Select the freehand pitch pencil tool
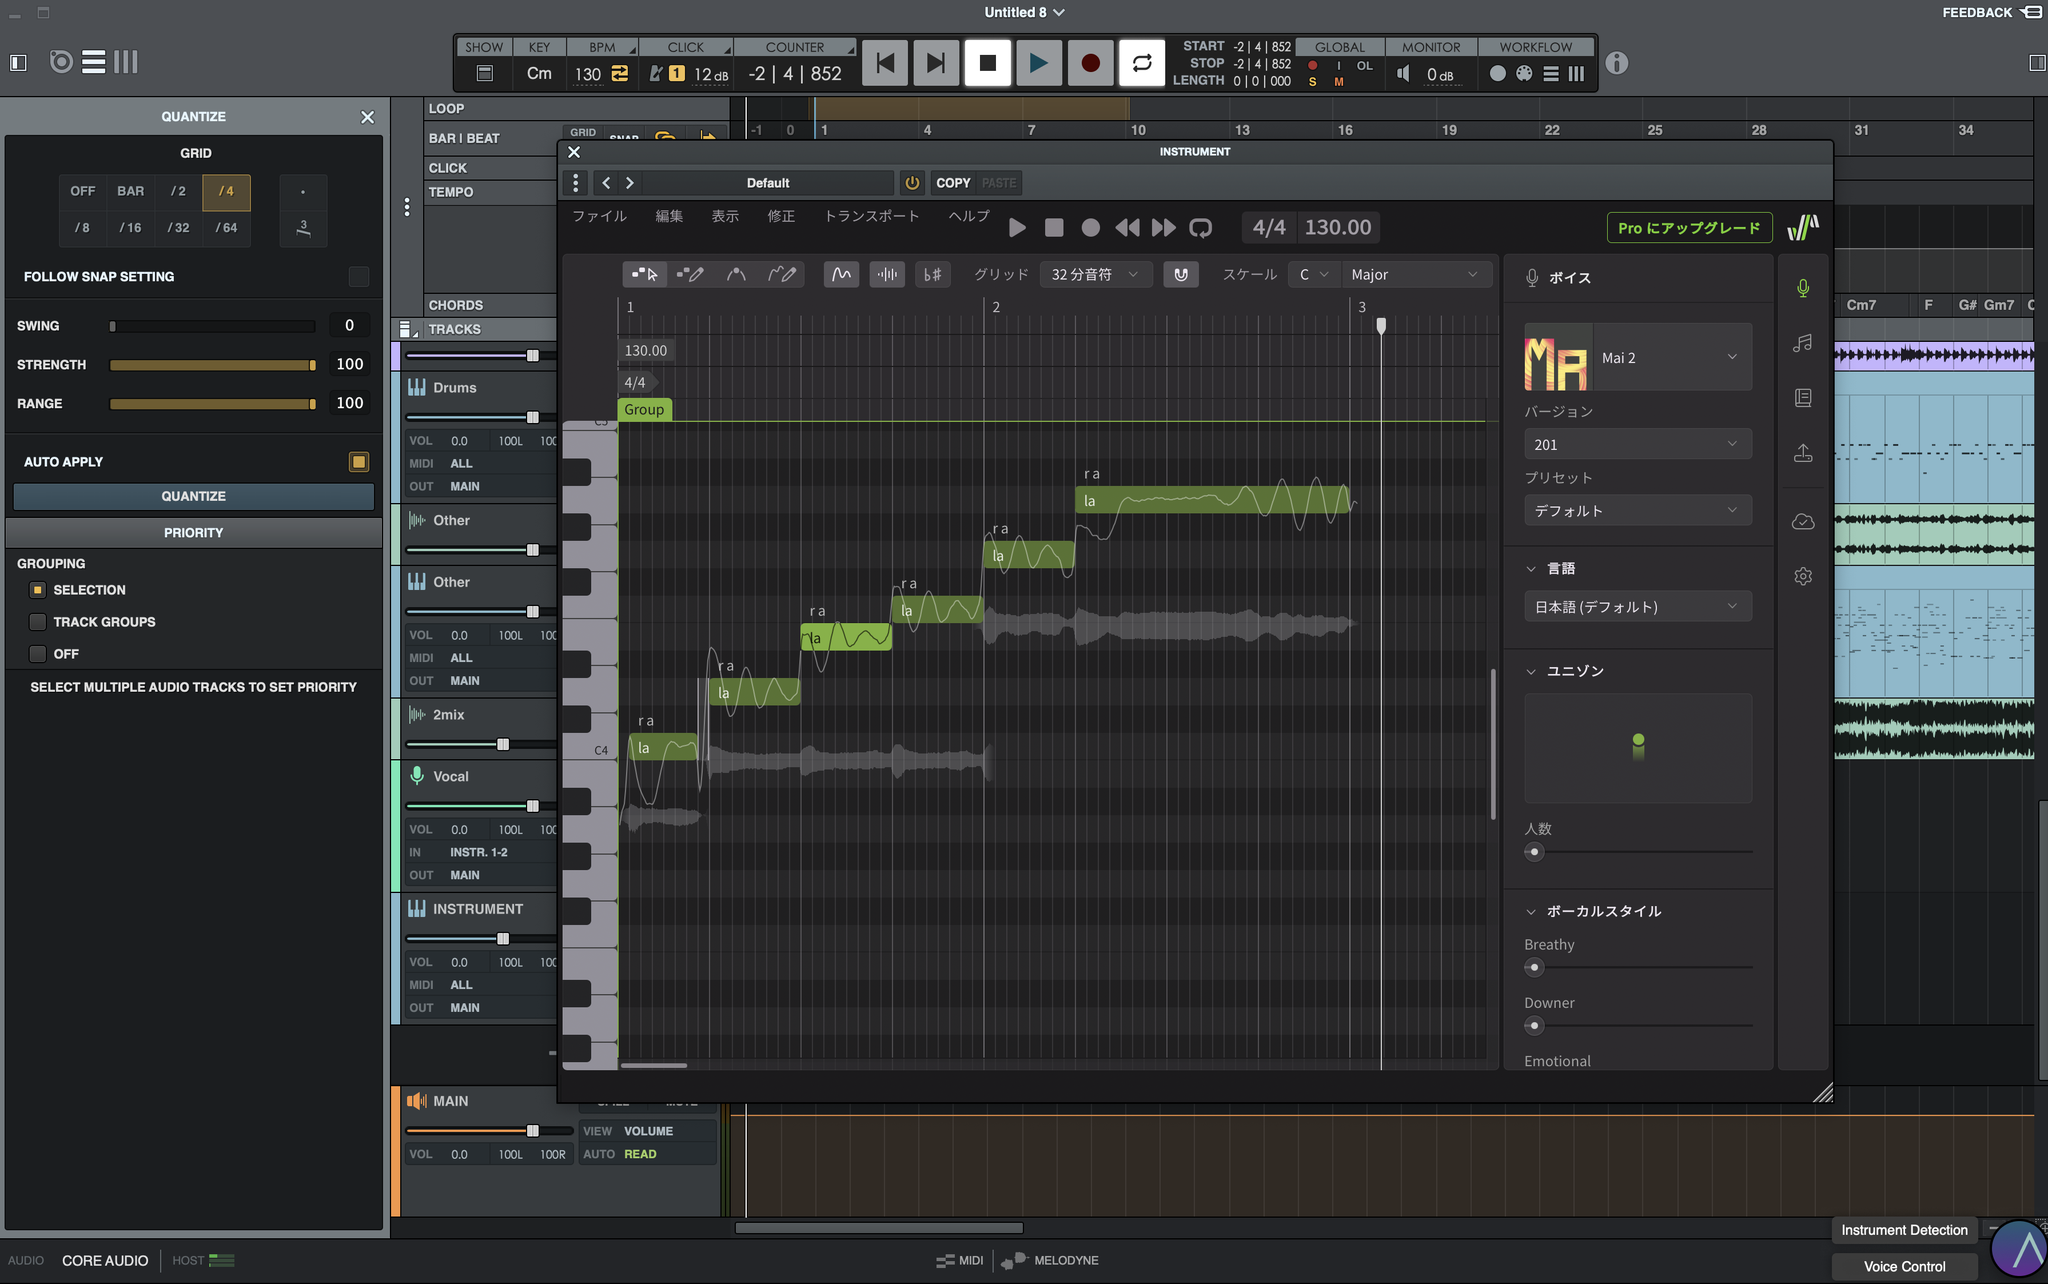The image size is (2048, 1284). (782, 274)
